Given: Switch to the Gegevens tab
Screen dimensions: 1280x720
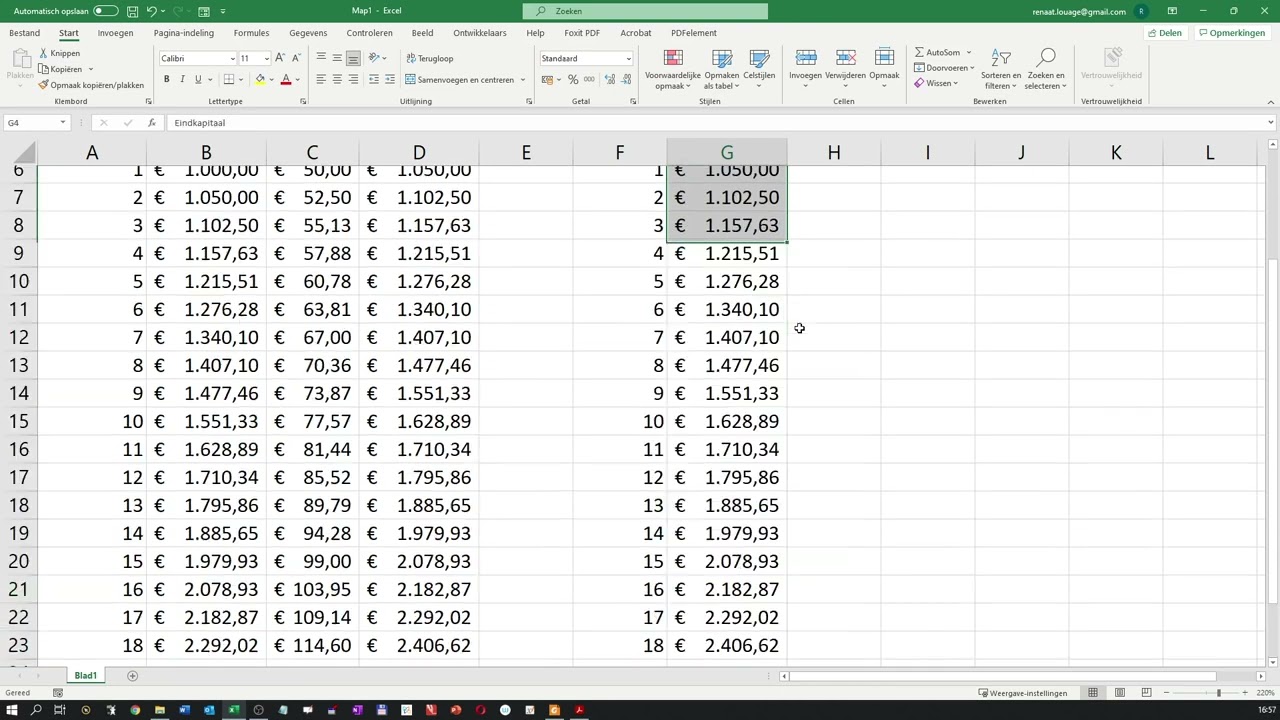Looking at the screenshot, I should click(x=308, y=33).
